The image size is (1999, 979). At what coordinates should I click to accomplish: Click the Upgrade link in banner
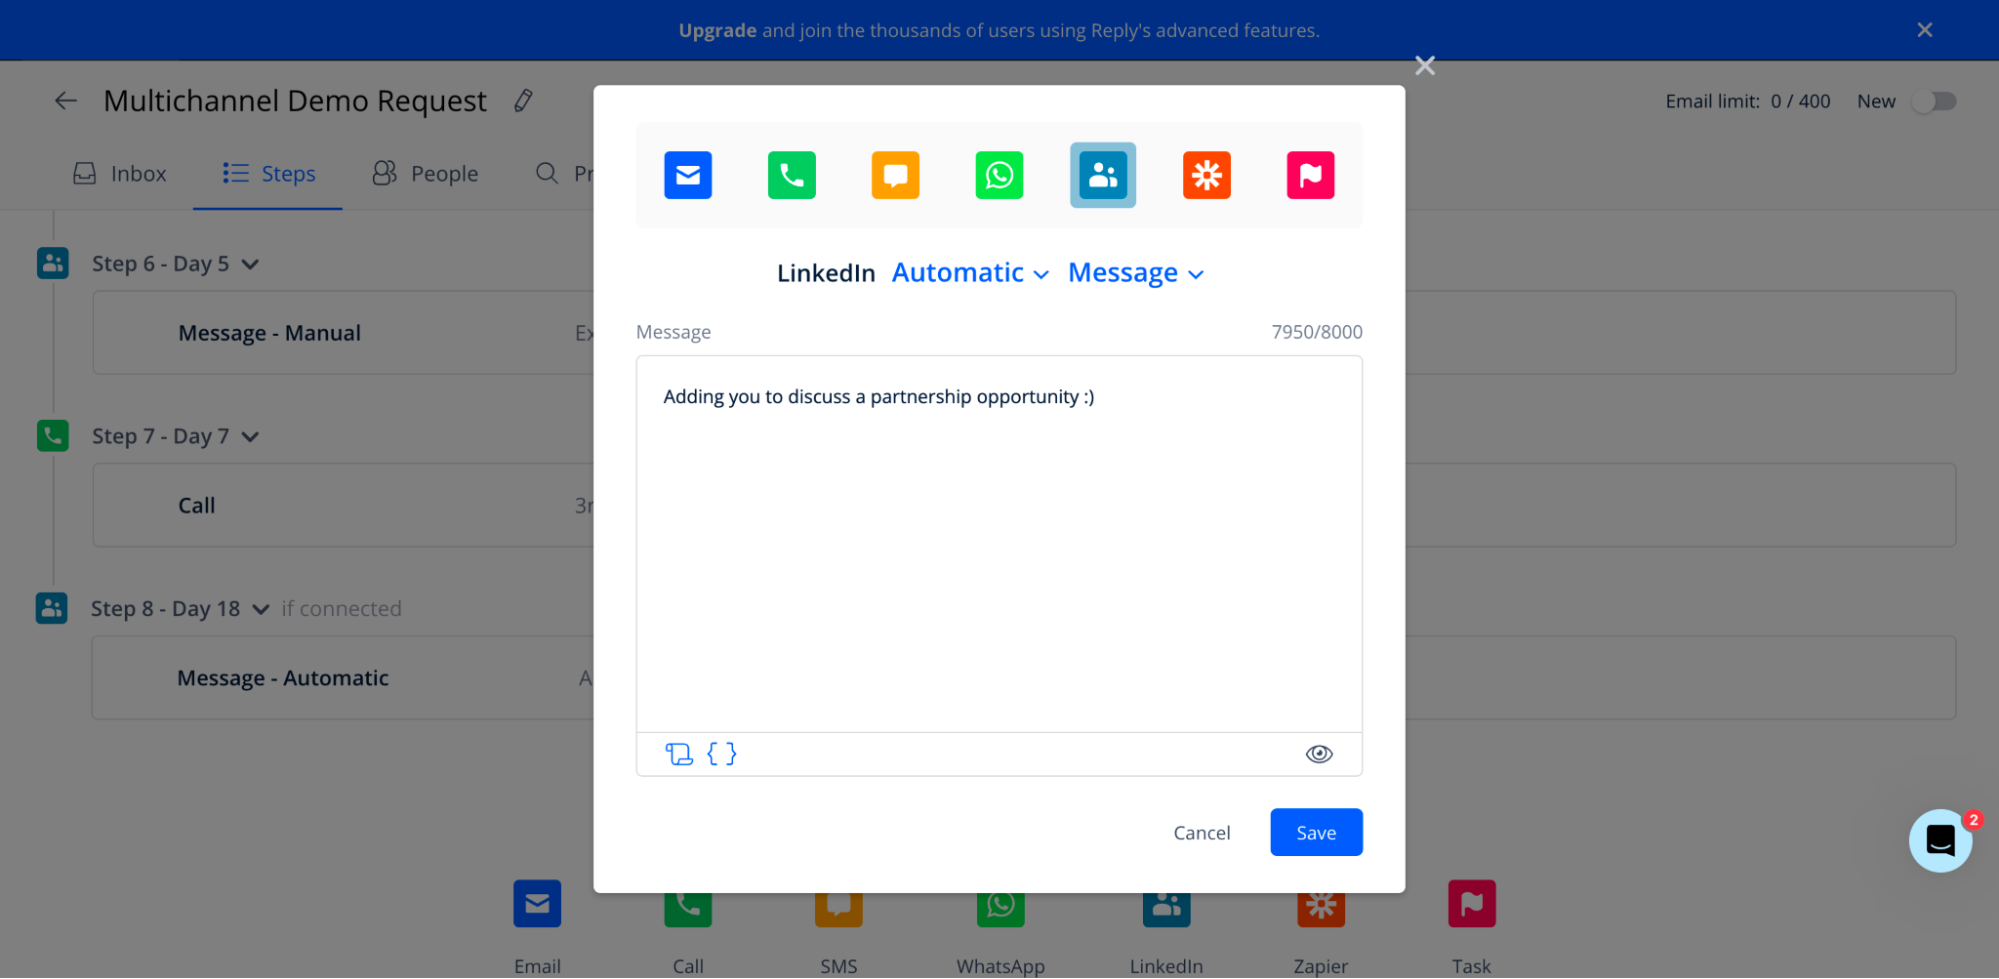tap(717, 30)
